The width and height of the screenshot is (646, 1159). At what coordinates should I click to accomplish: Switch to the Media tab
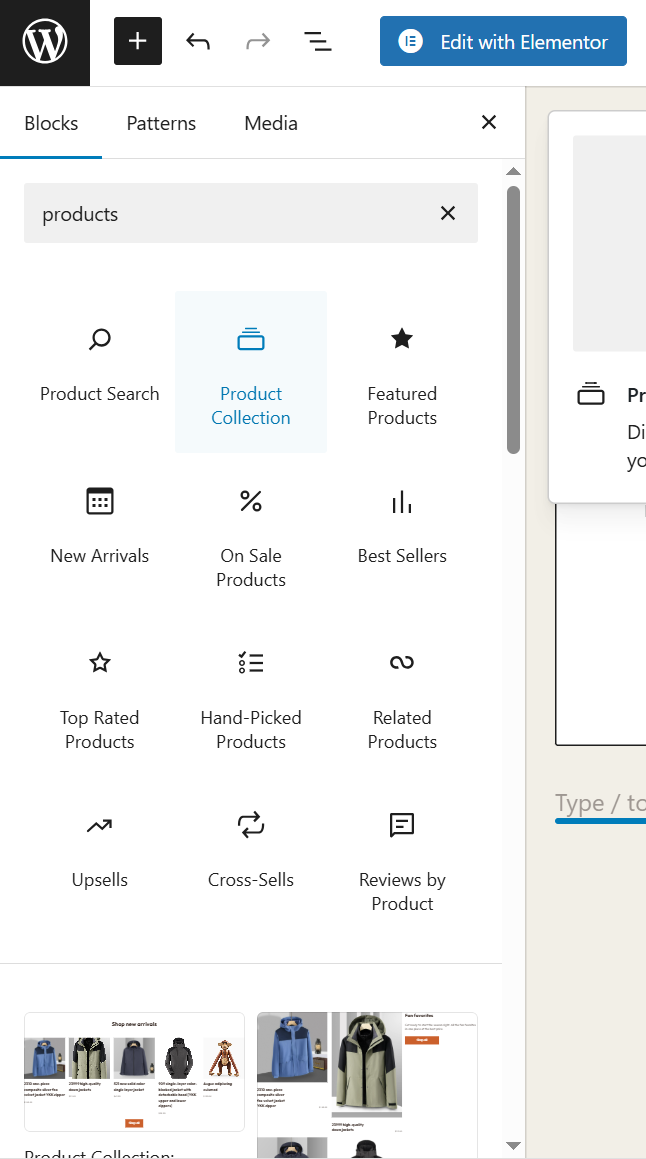point(271,123)
